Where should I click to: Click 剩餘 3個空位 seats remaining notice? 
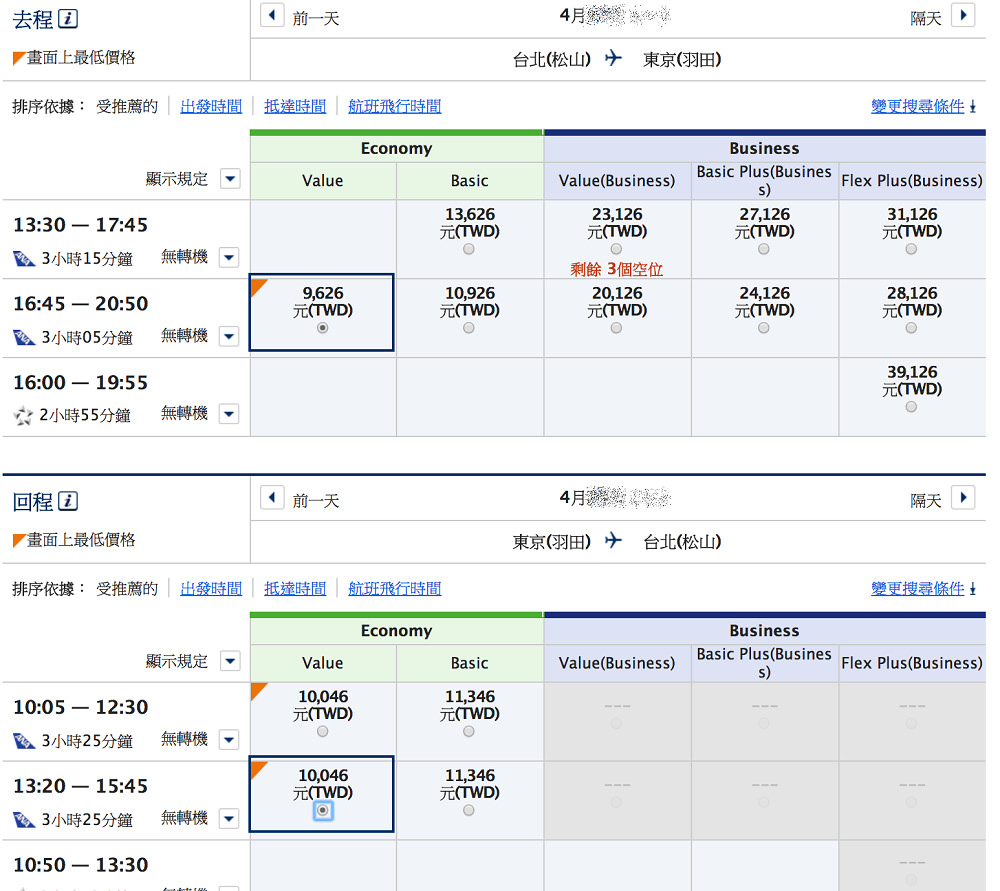click(616, 269)
